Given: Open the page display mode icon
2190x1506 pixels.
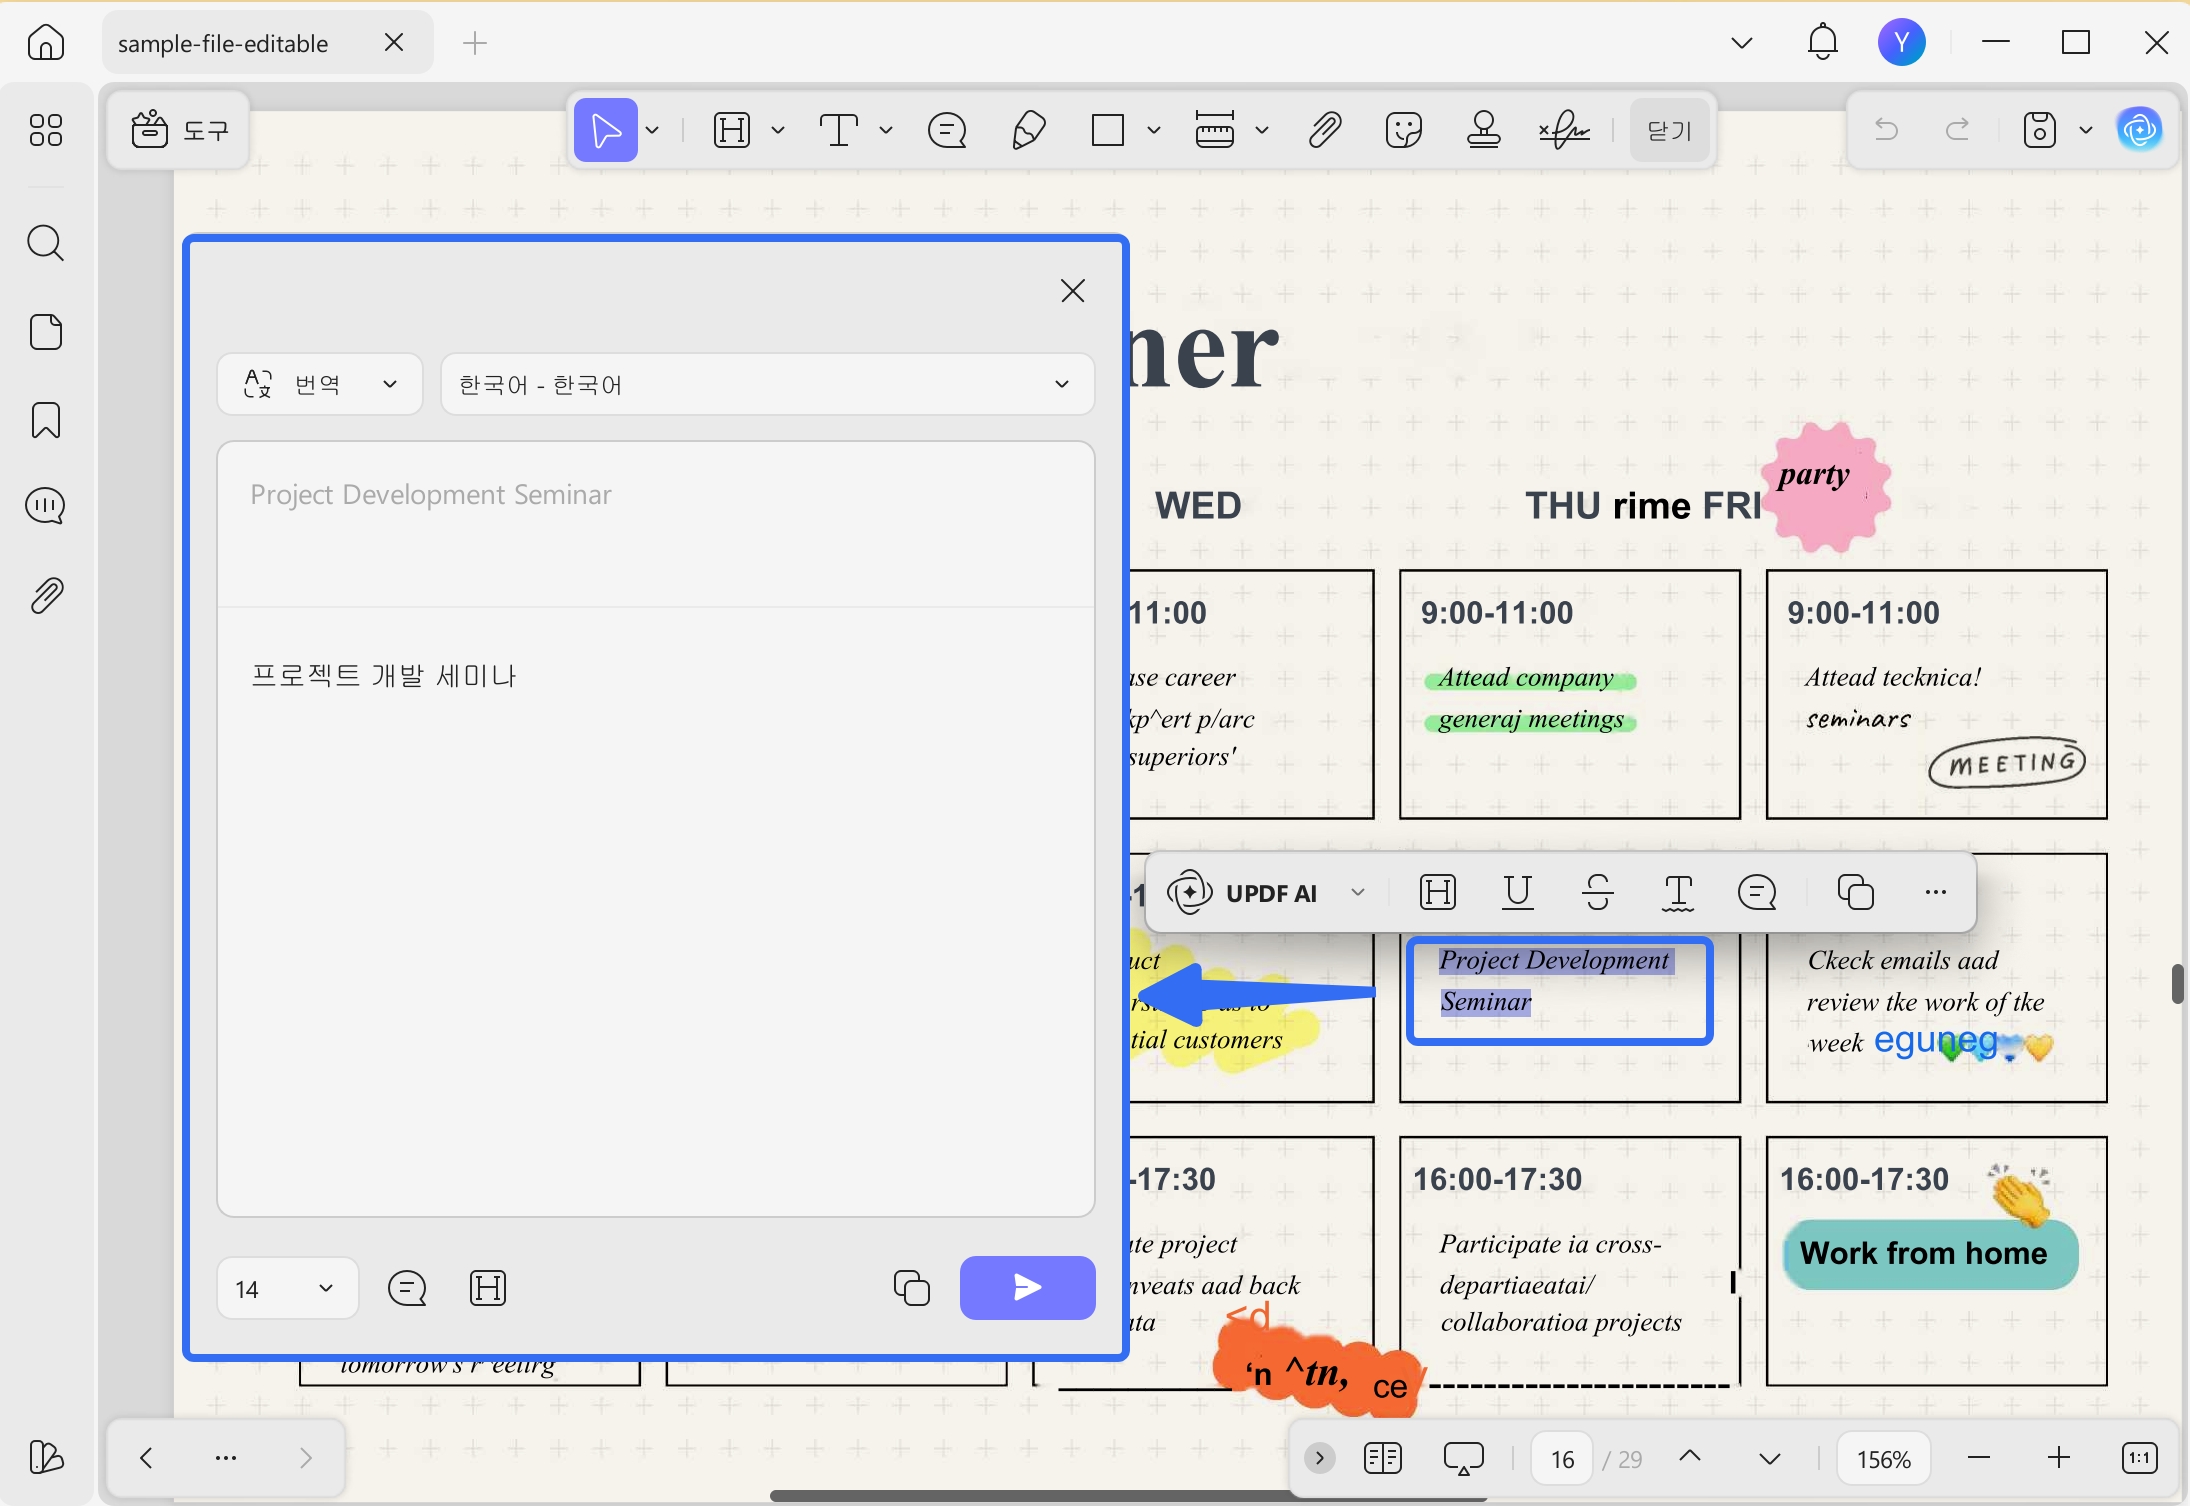Looking at the screenshot, I should (1383, 1459).
